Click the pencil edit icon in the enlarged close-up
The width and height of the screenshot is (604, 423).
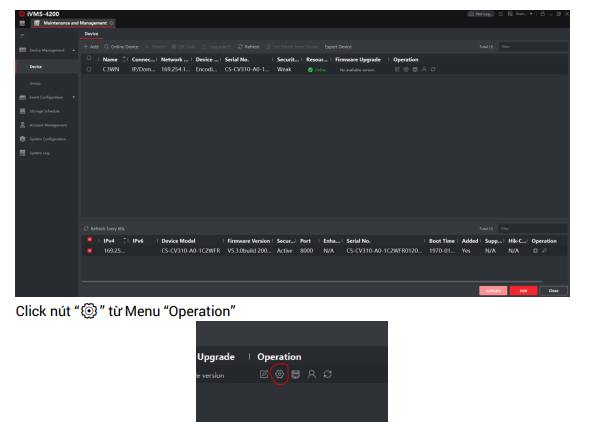coord(264,374)
